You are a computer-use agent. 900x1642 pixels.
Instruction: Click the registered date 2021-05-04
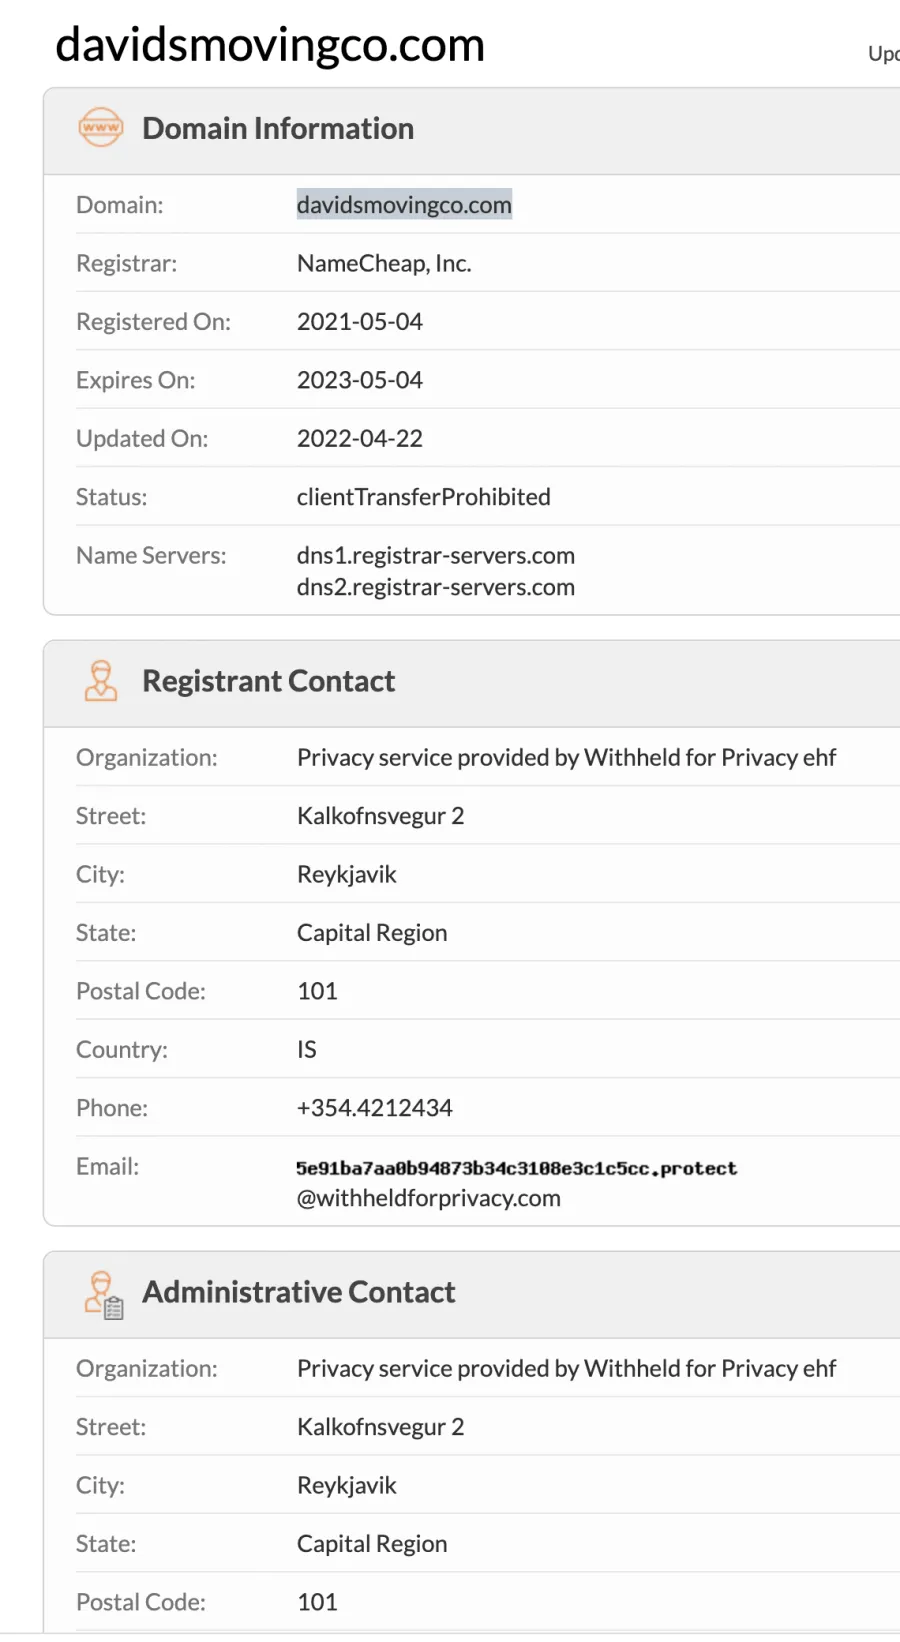[360, 322]
